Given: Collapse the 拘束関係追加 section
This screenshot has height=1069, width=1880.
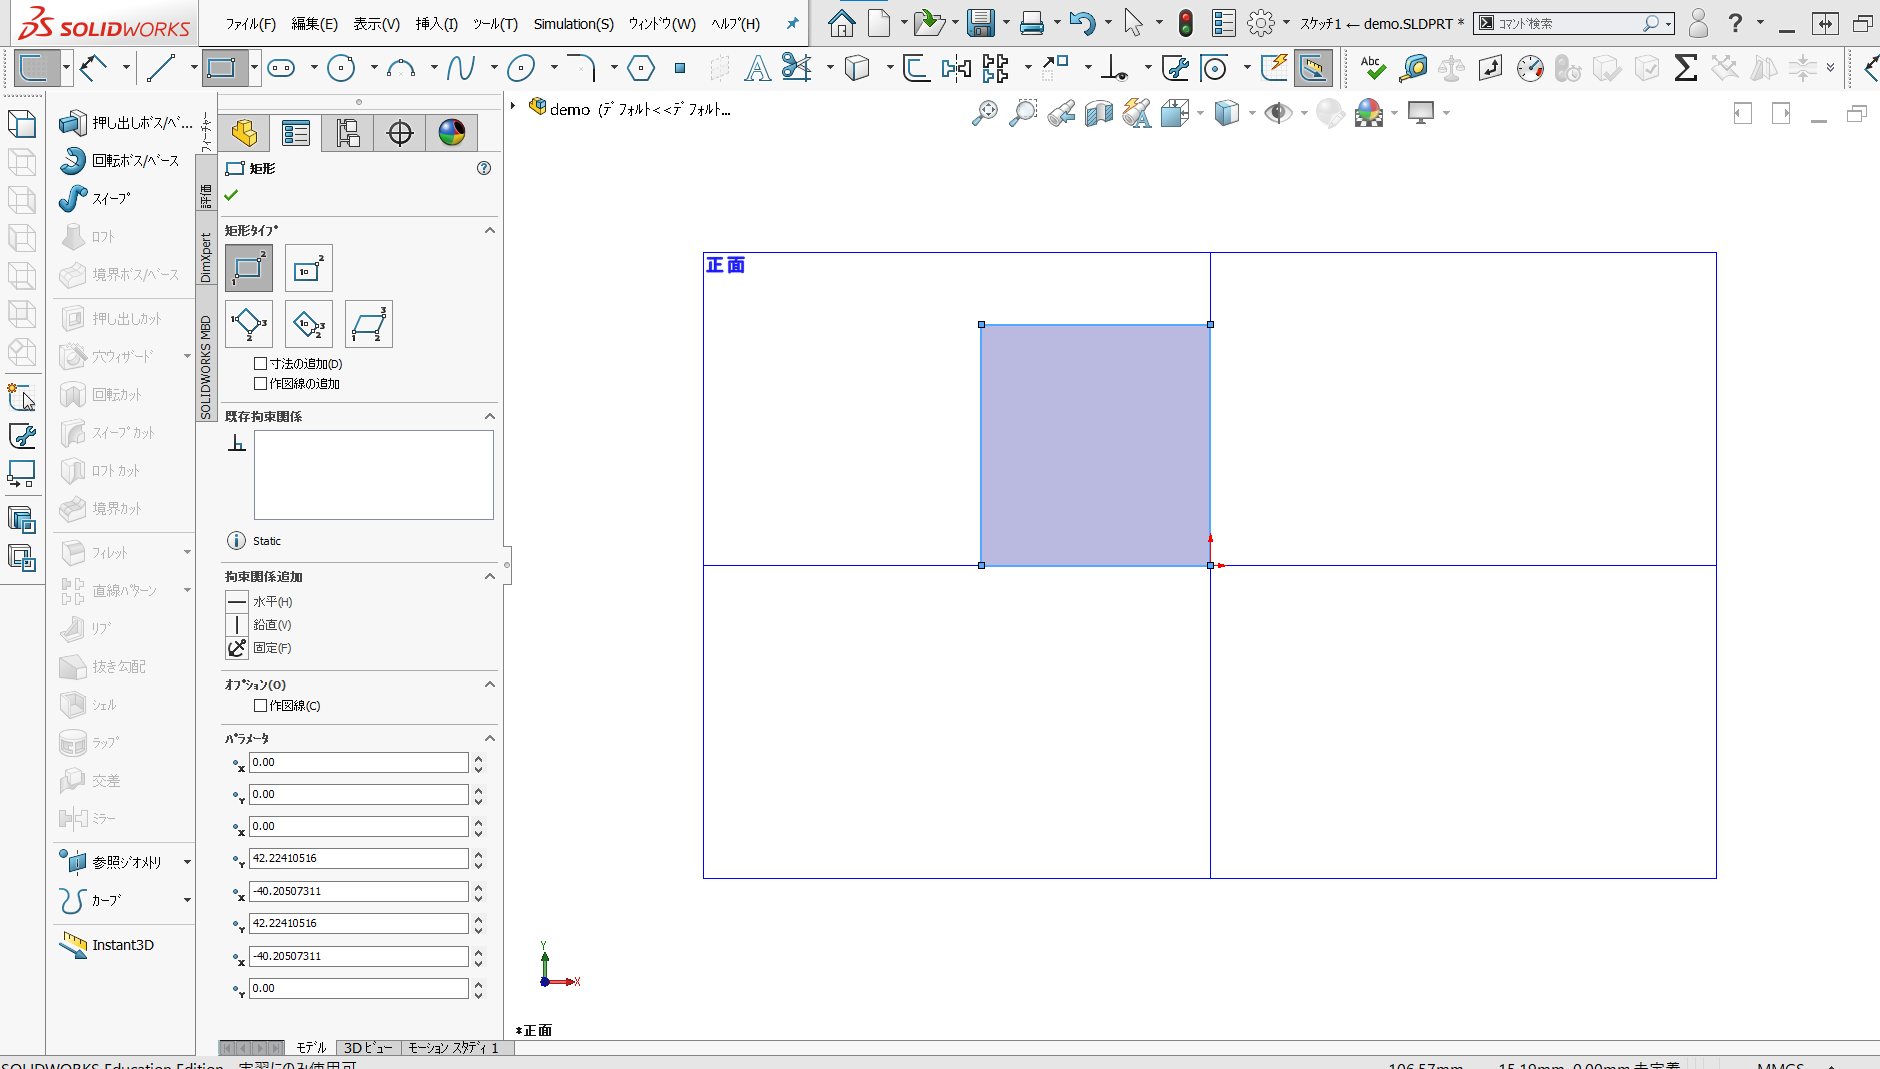Looking at the screenshot, I should click(x=490, y=576).
